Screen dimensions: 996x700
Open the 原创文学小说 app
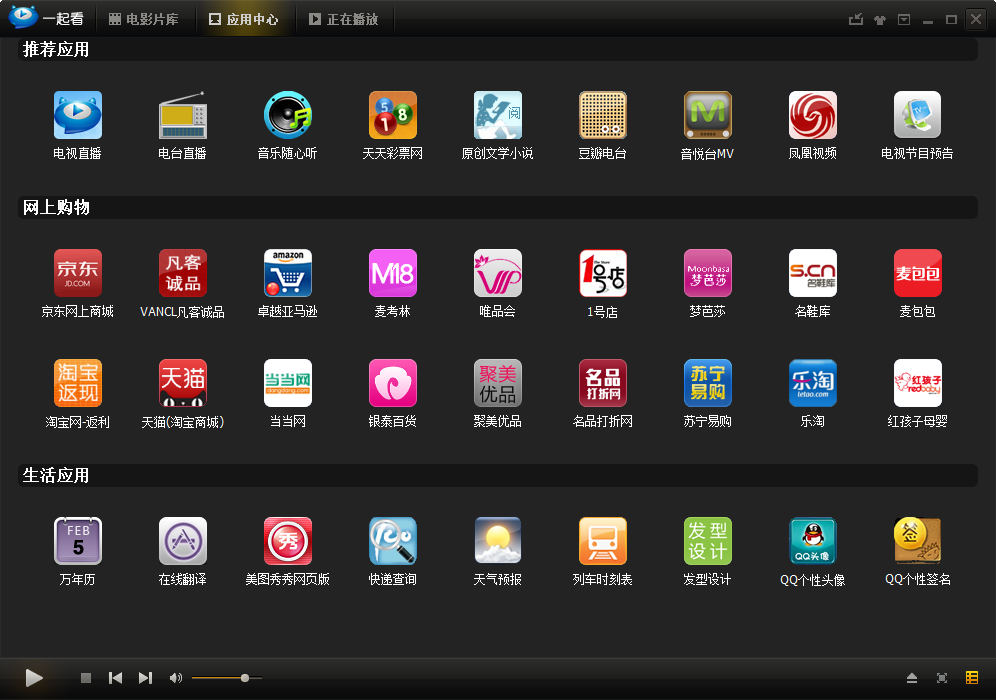pos(497,115)
